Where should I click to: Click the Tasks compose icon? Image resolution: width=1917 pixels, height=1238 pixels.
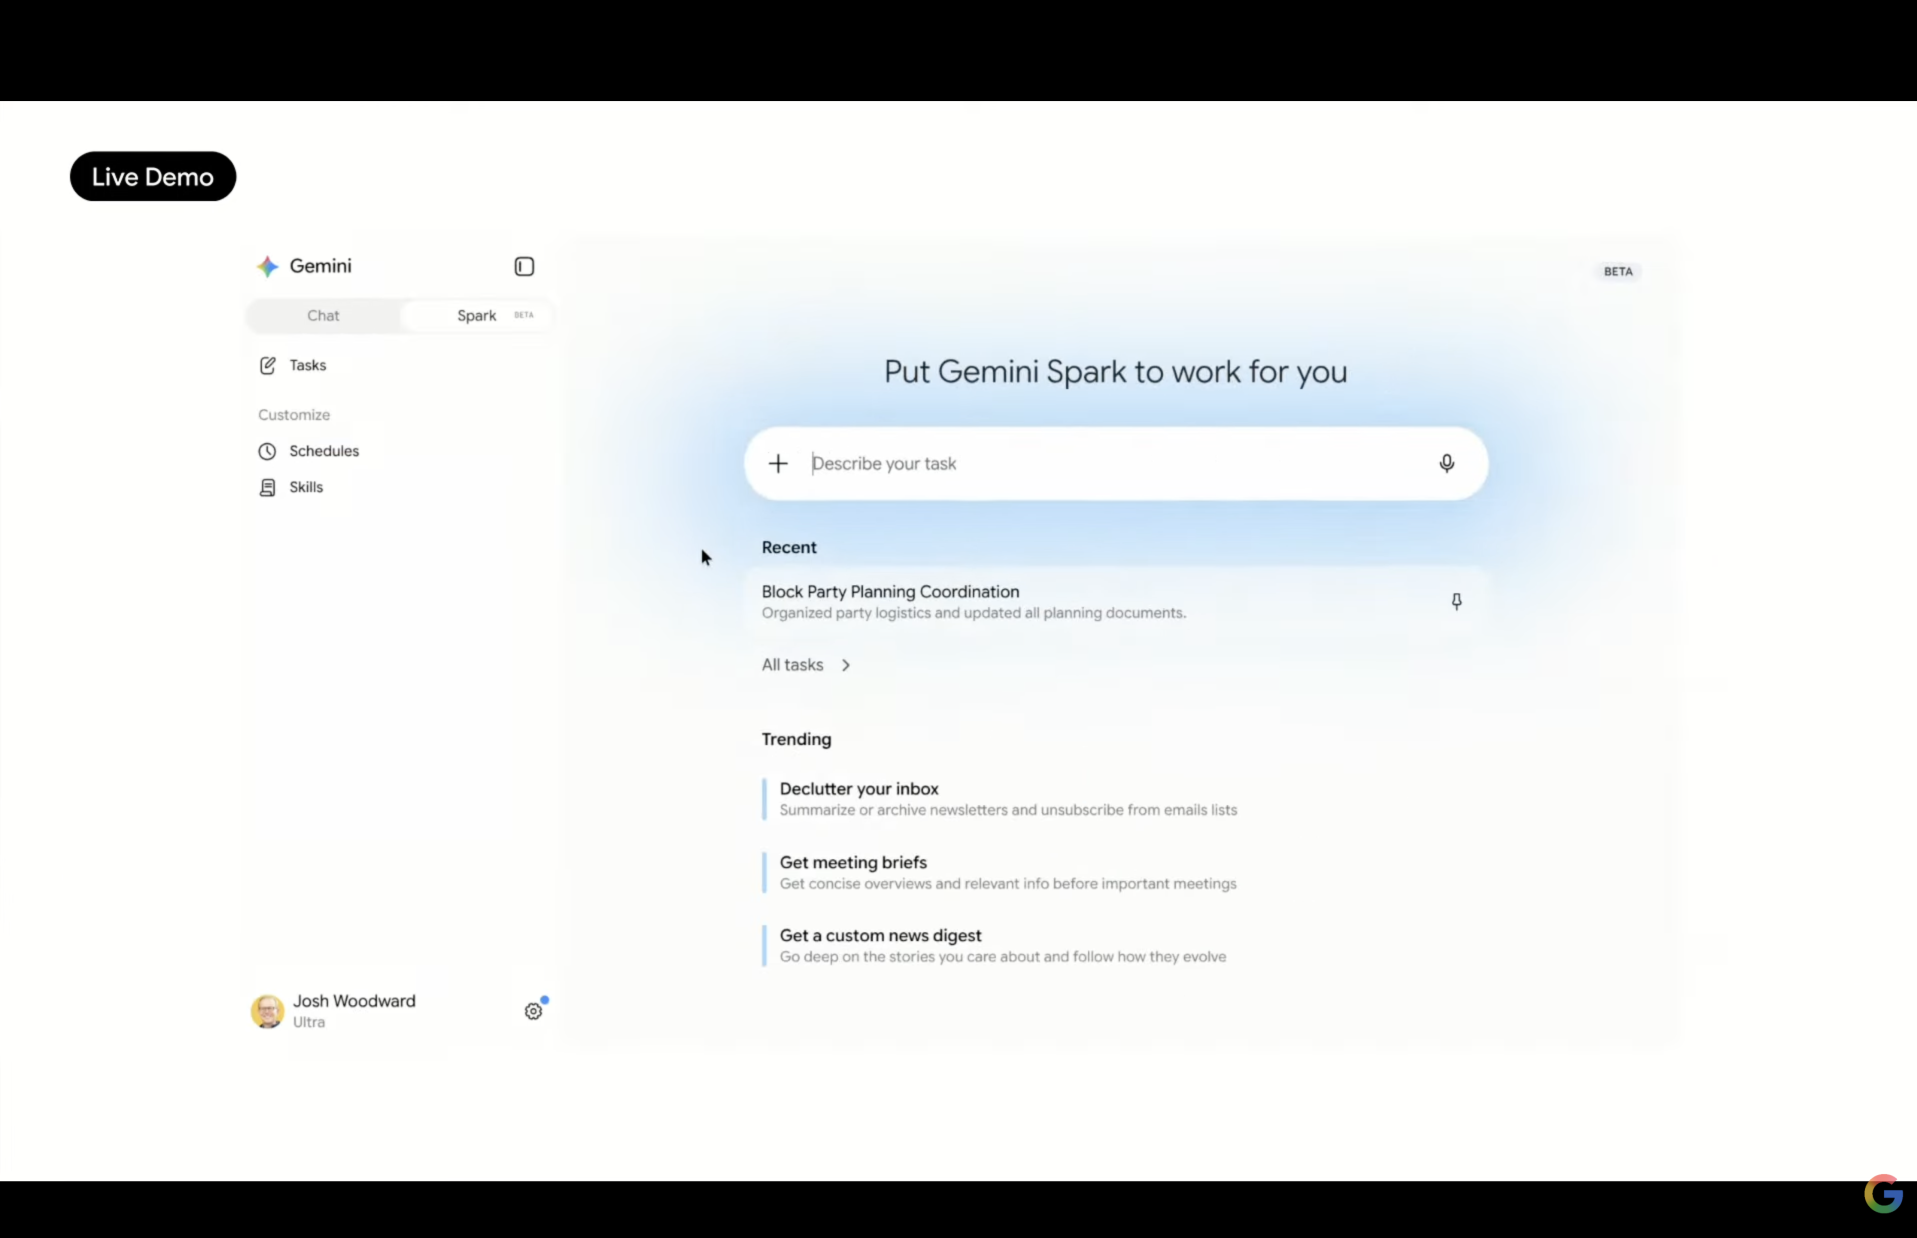[x=267, y=365]
